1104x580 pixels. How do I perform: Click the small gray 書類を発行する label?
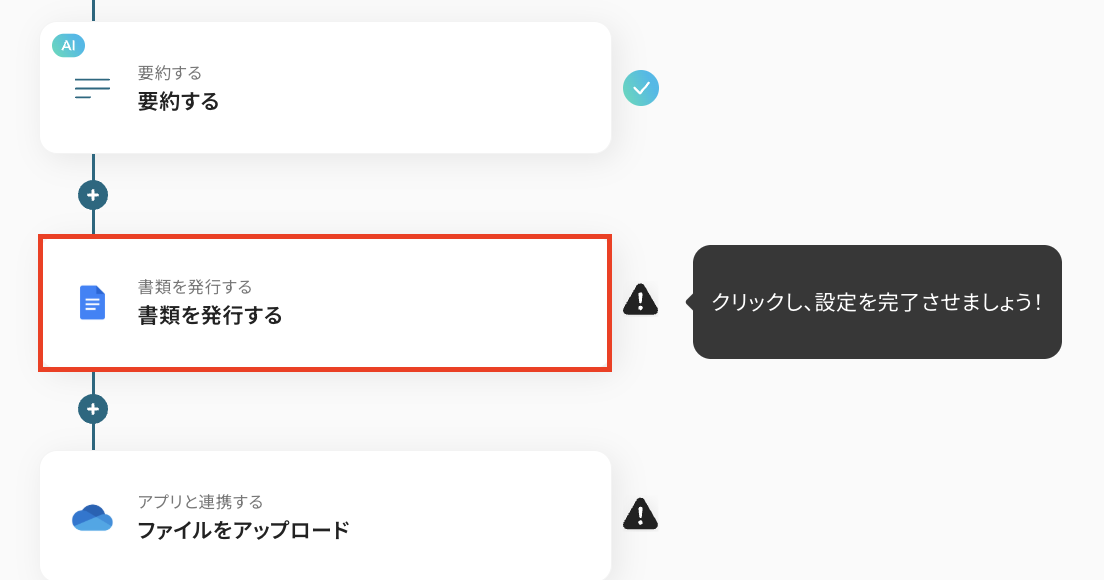[x=195, y=287]
